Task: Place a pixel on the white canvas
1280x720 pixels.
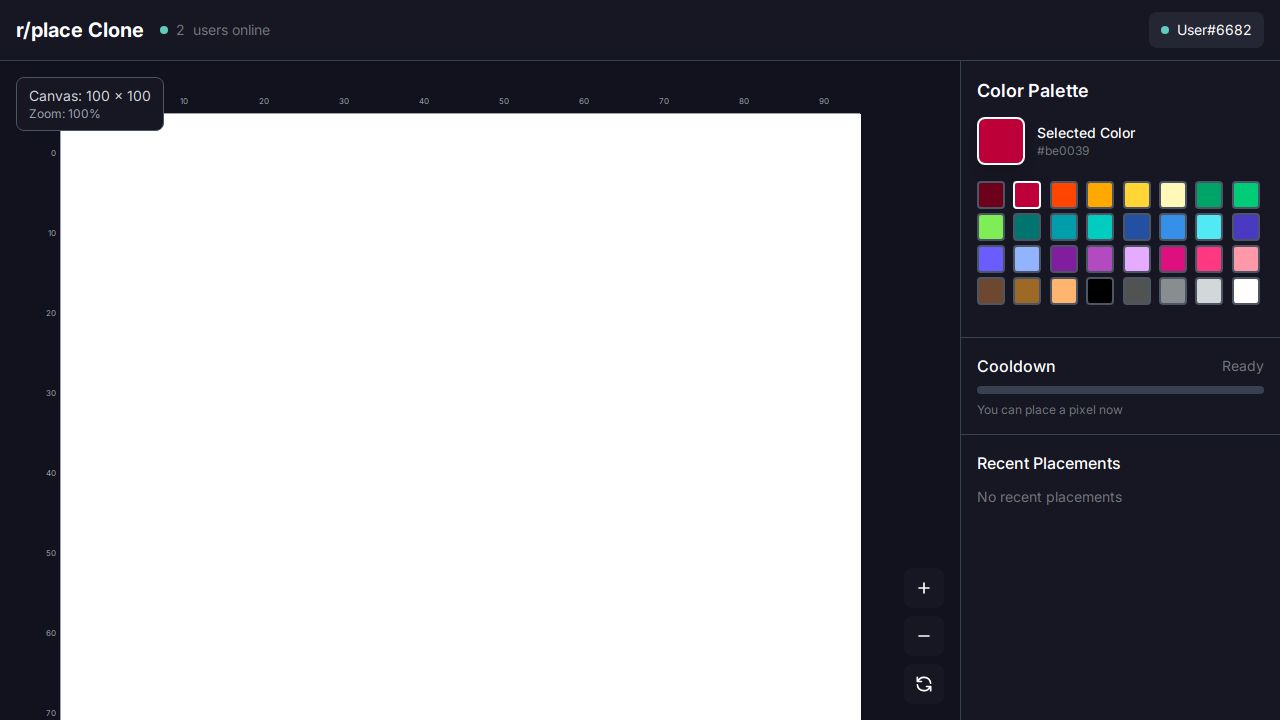Action: [x=460, y=416]
